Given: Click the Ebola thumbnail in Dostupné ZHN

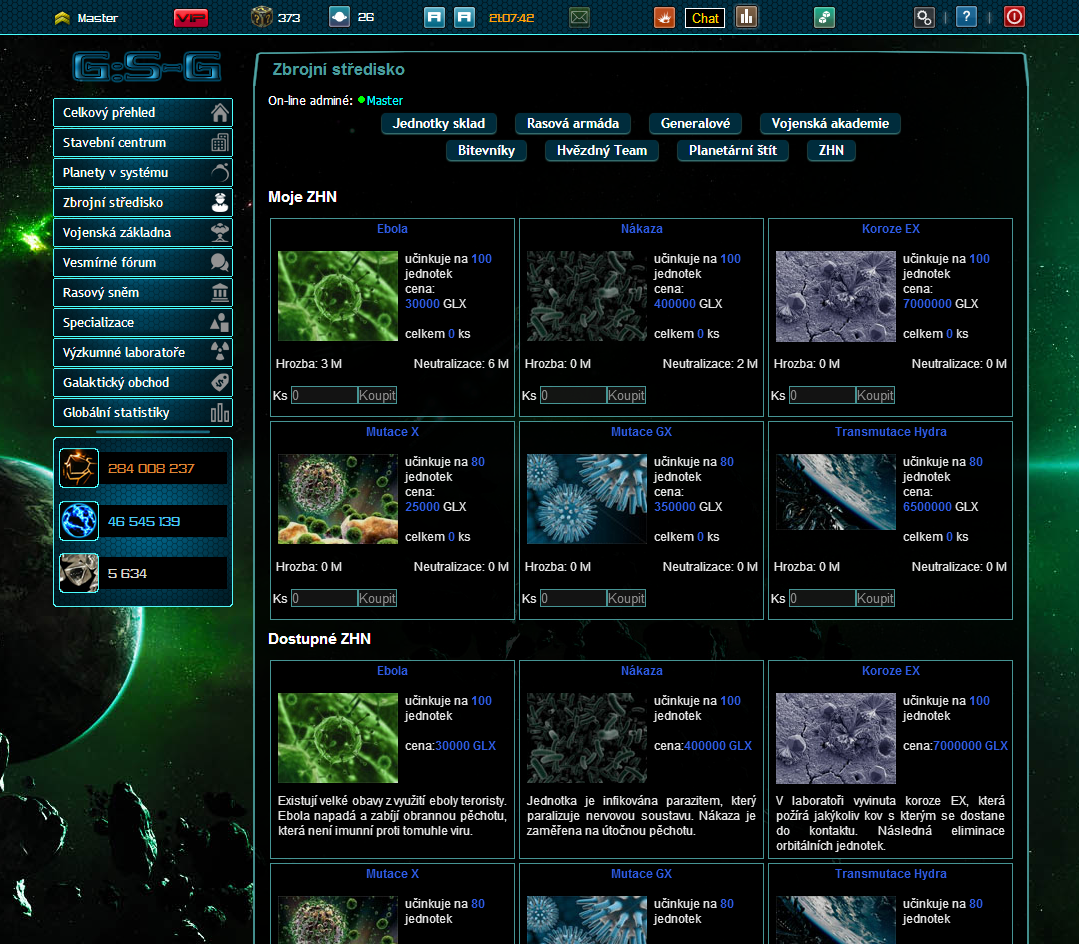Looking at the screenshot, I should pos(338,738).
